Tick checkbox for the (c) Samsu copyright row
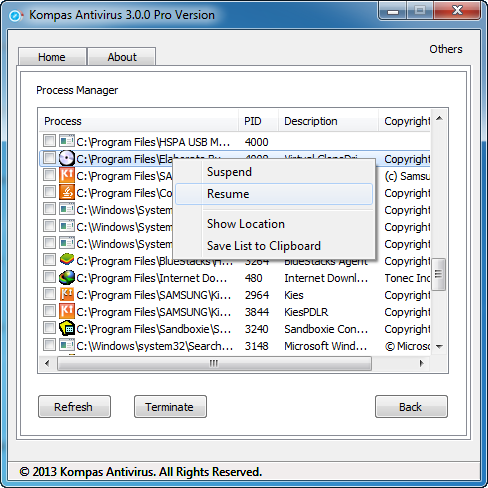Screen dimensions: 488x488 [x=49, y=175]
